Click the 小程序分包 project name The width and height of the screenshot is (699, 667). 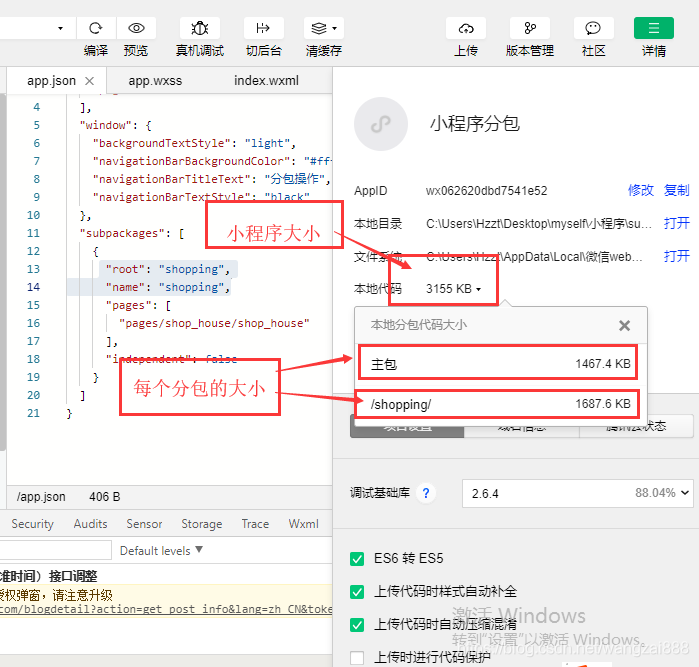point(475,124)
